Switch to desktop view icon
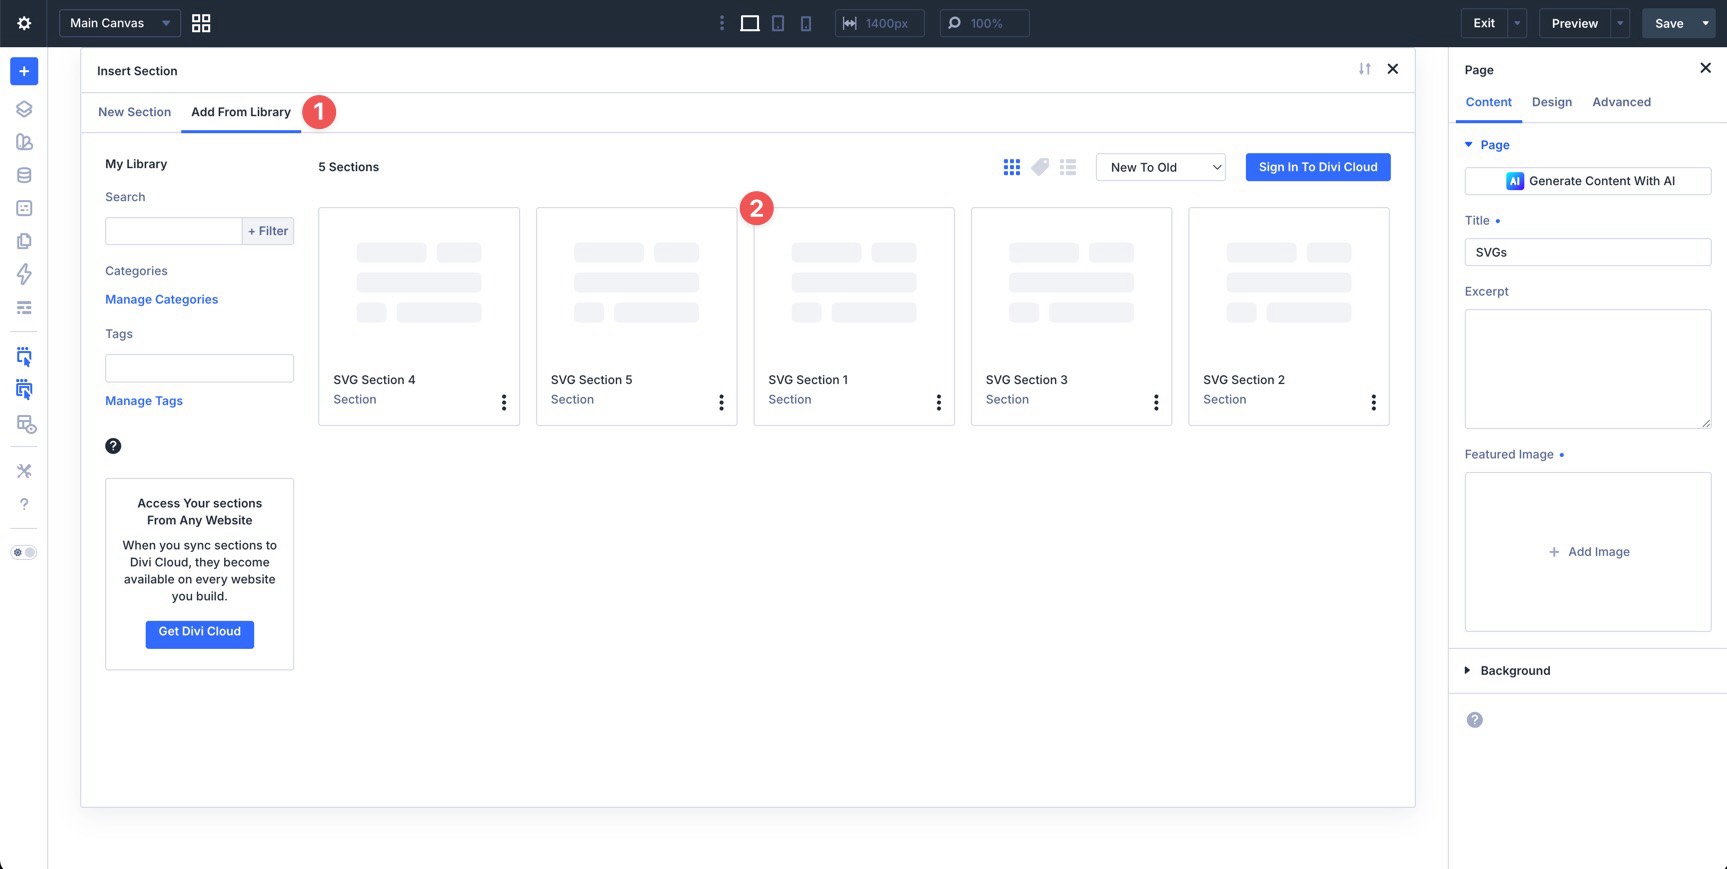The image size is (1727, 869). [749, 23]
